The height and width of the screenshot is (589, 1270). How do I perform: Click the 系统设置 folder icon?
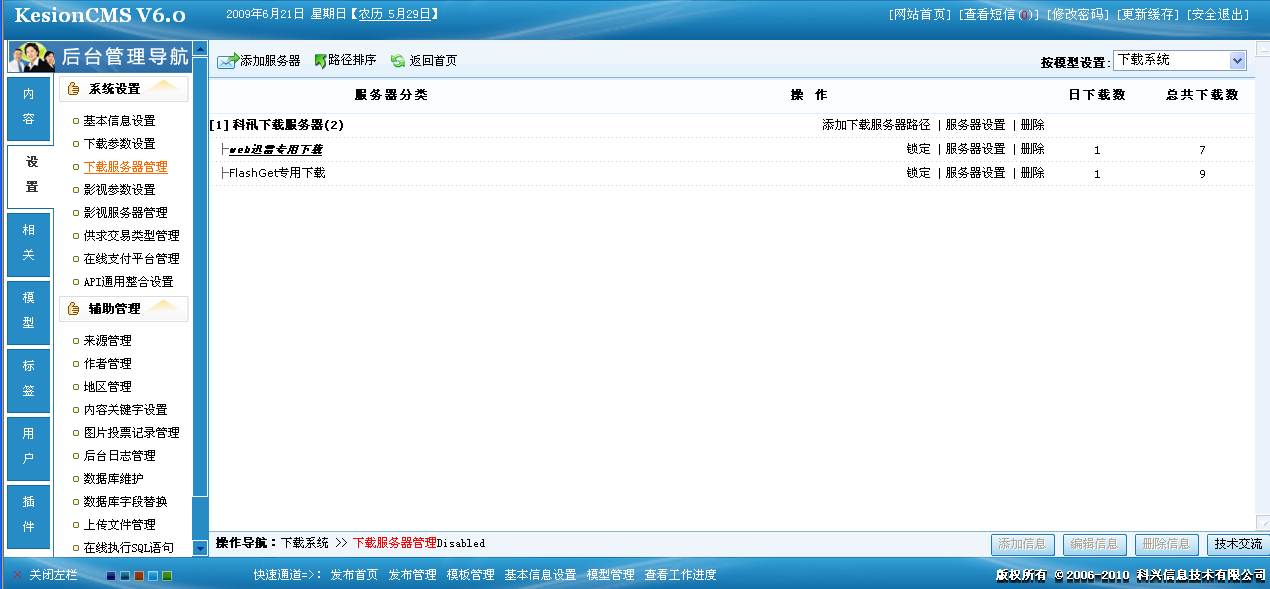click(x=72, y=88)
